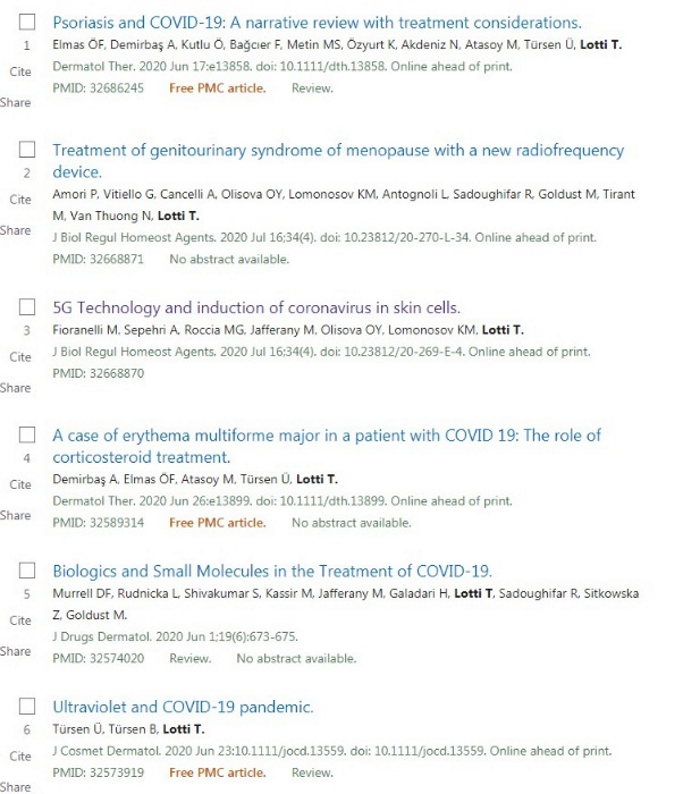
Task: Open Treatment of genitourinary syndrome article title
Action: [337, 150]
